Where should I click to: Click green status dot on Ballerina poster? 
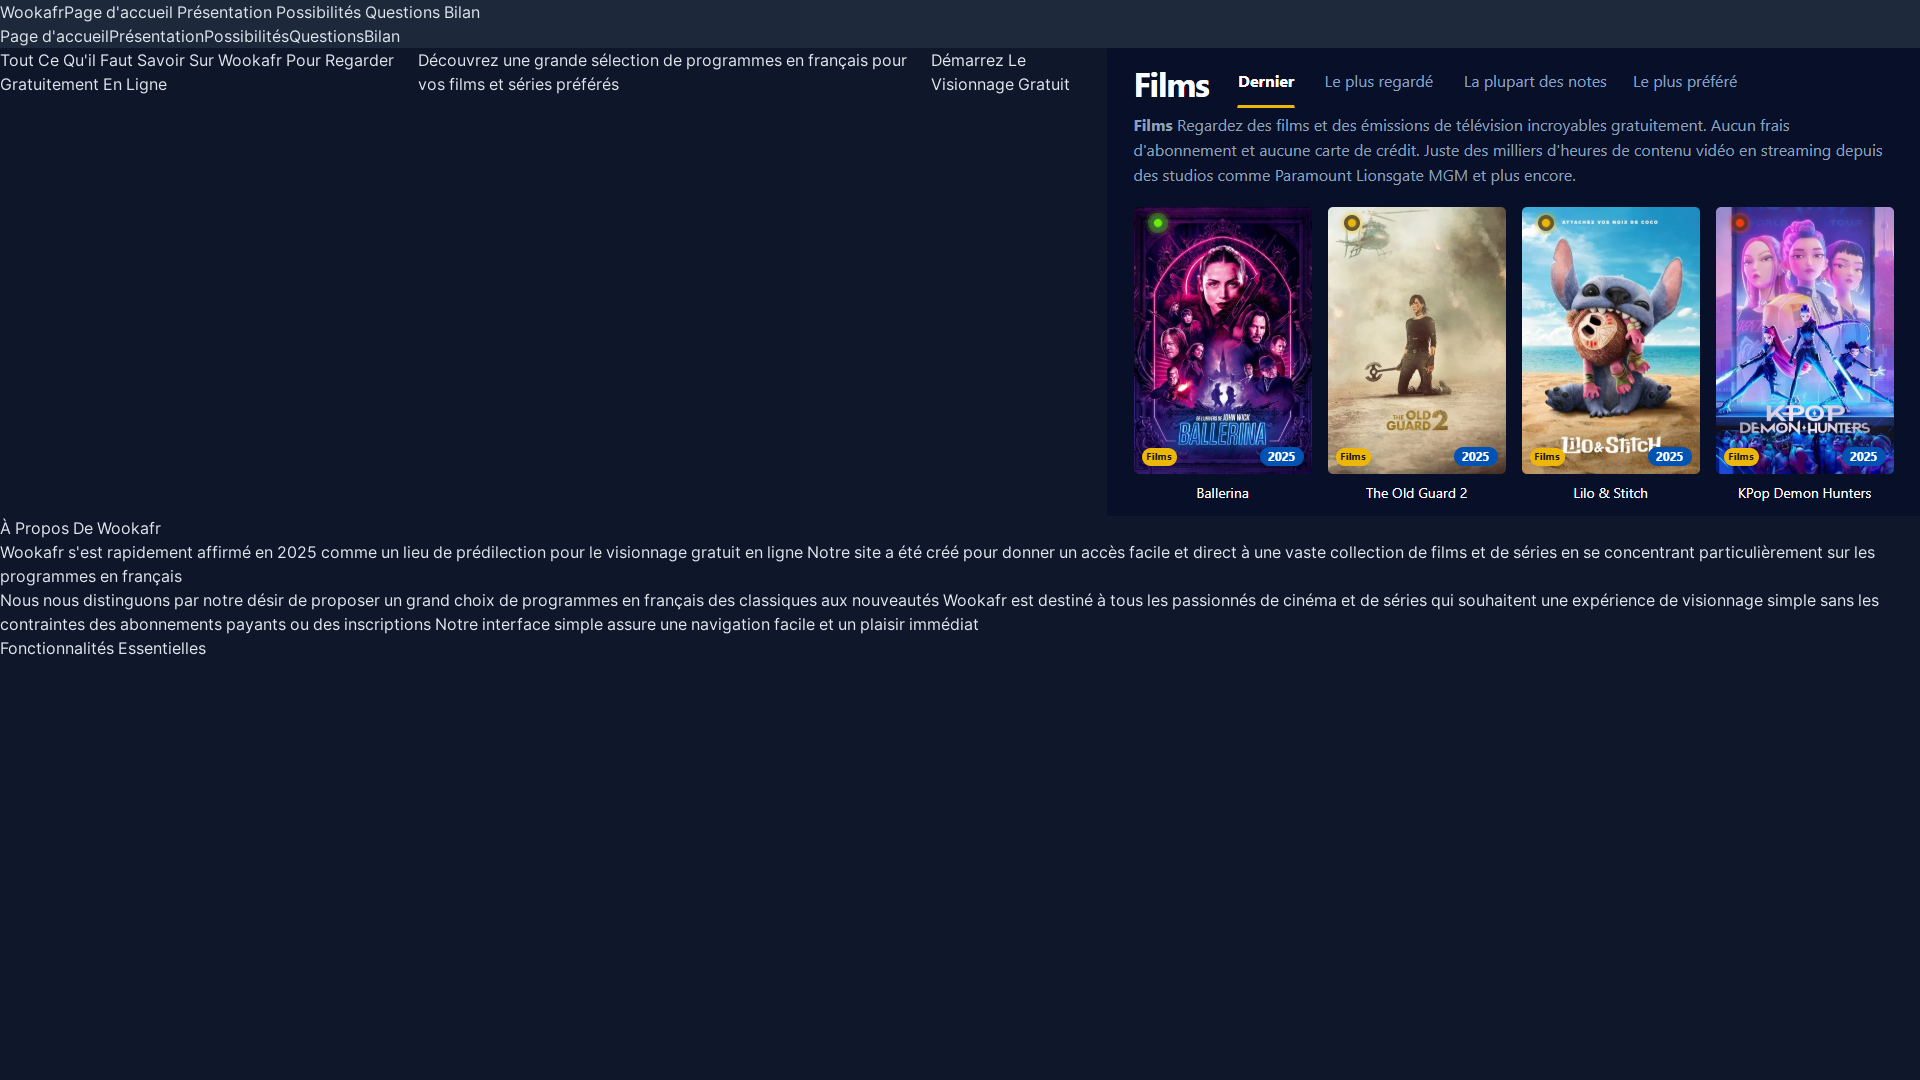click(x=1158, y=223)
